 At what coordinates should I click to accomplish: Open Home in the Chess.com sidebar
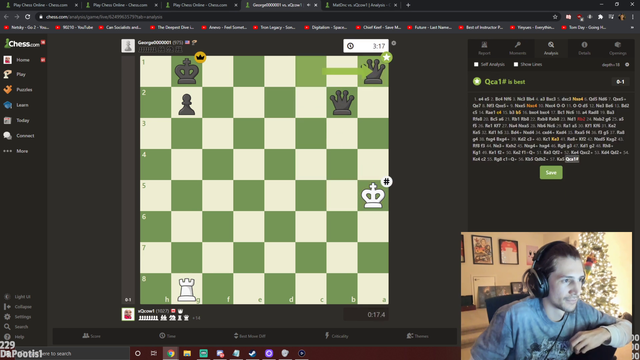click(23, 60)
